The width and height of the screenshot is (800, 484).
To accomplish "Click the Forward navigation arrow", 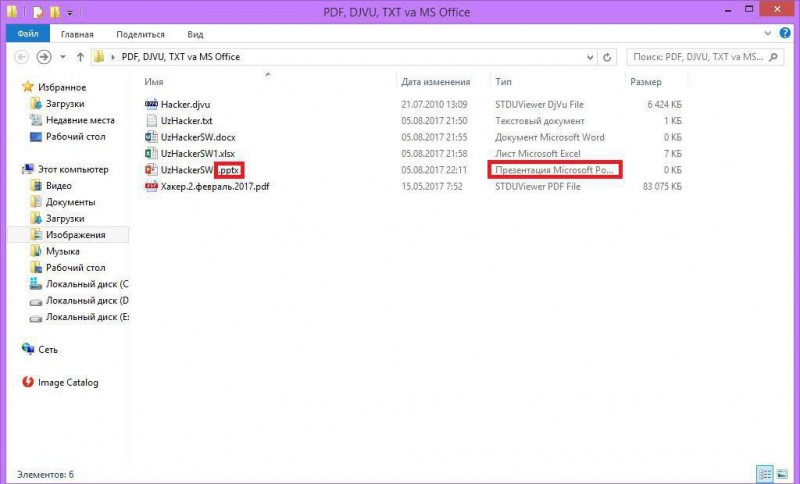I will click(x=44, y=57).
